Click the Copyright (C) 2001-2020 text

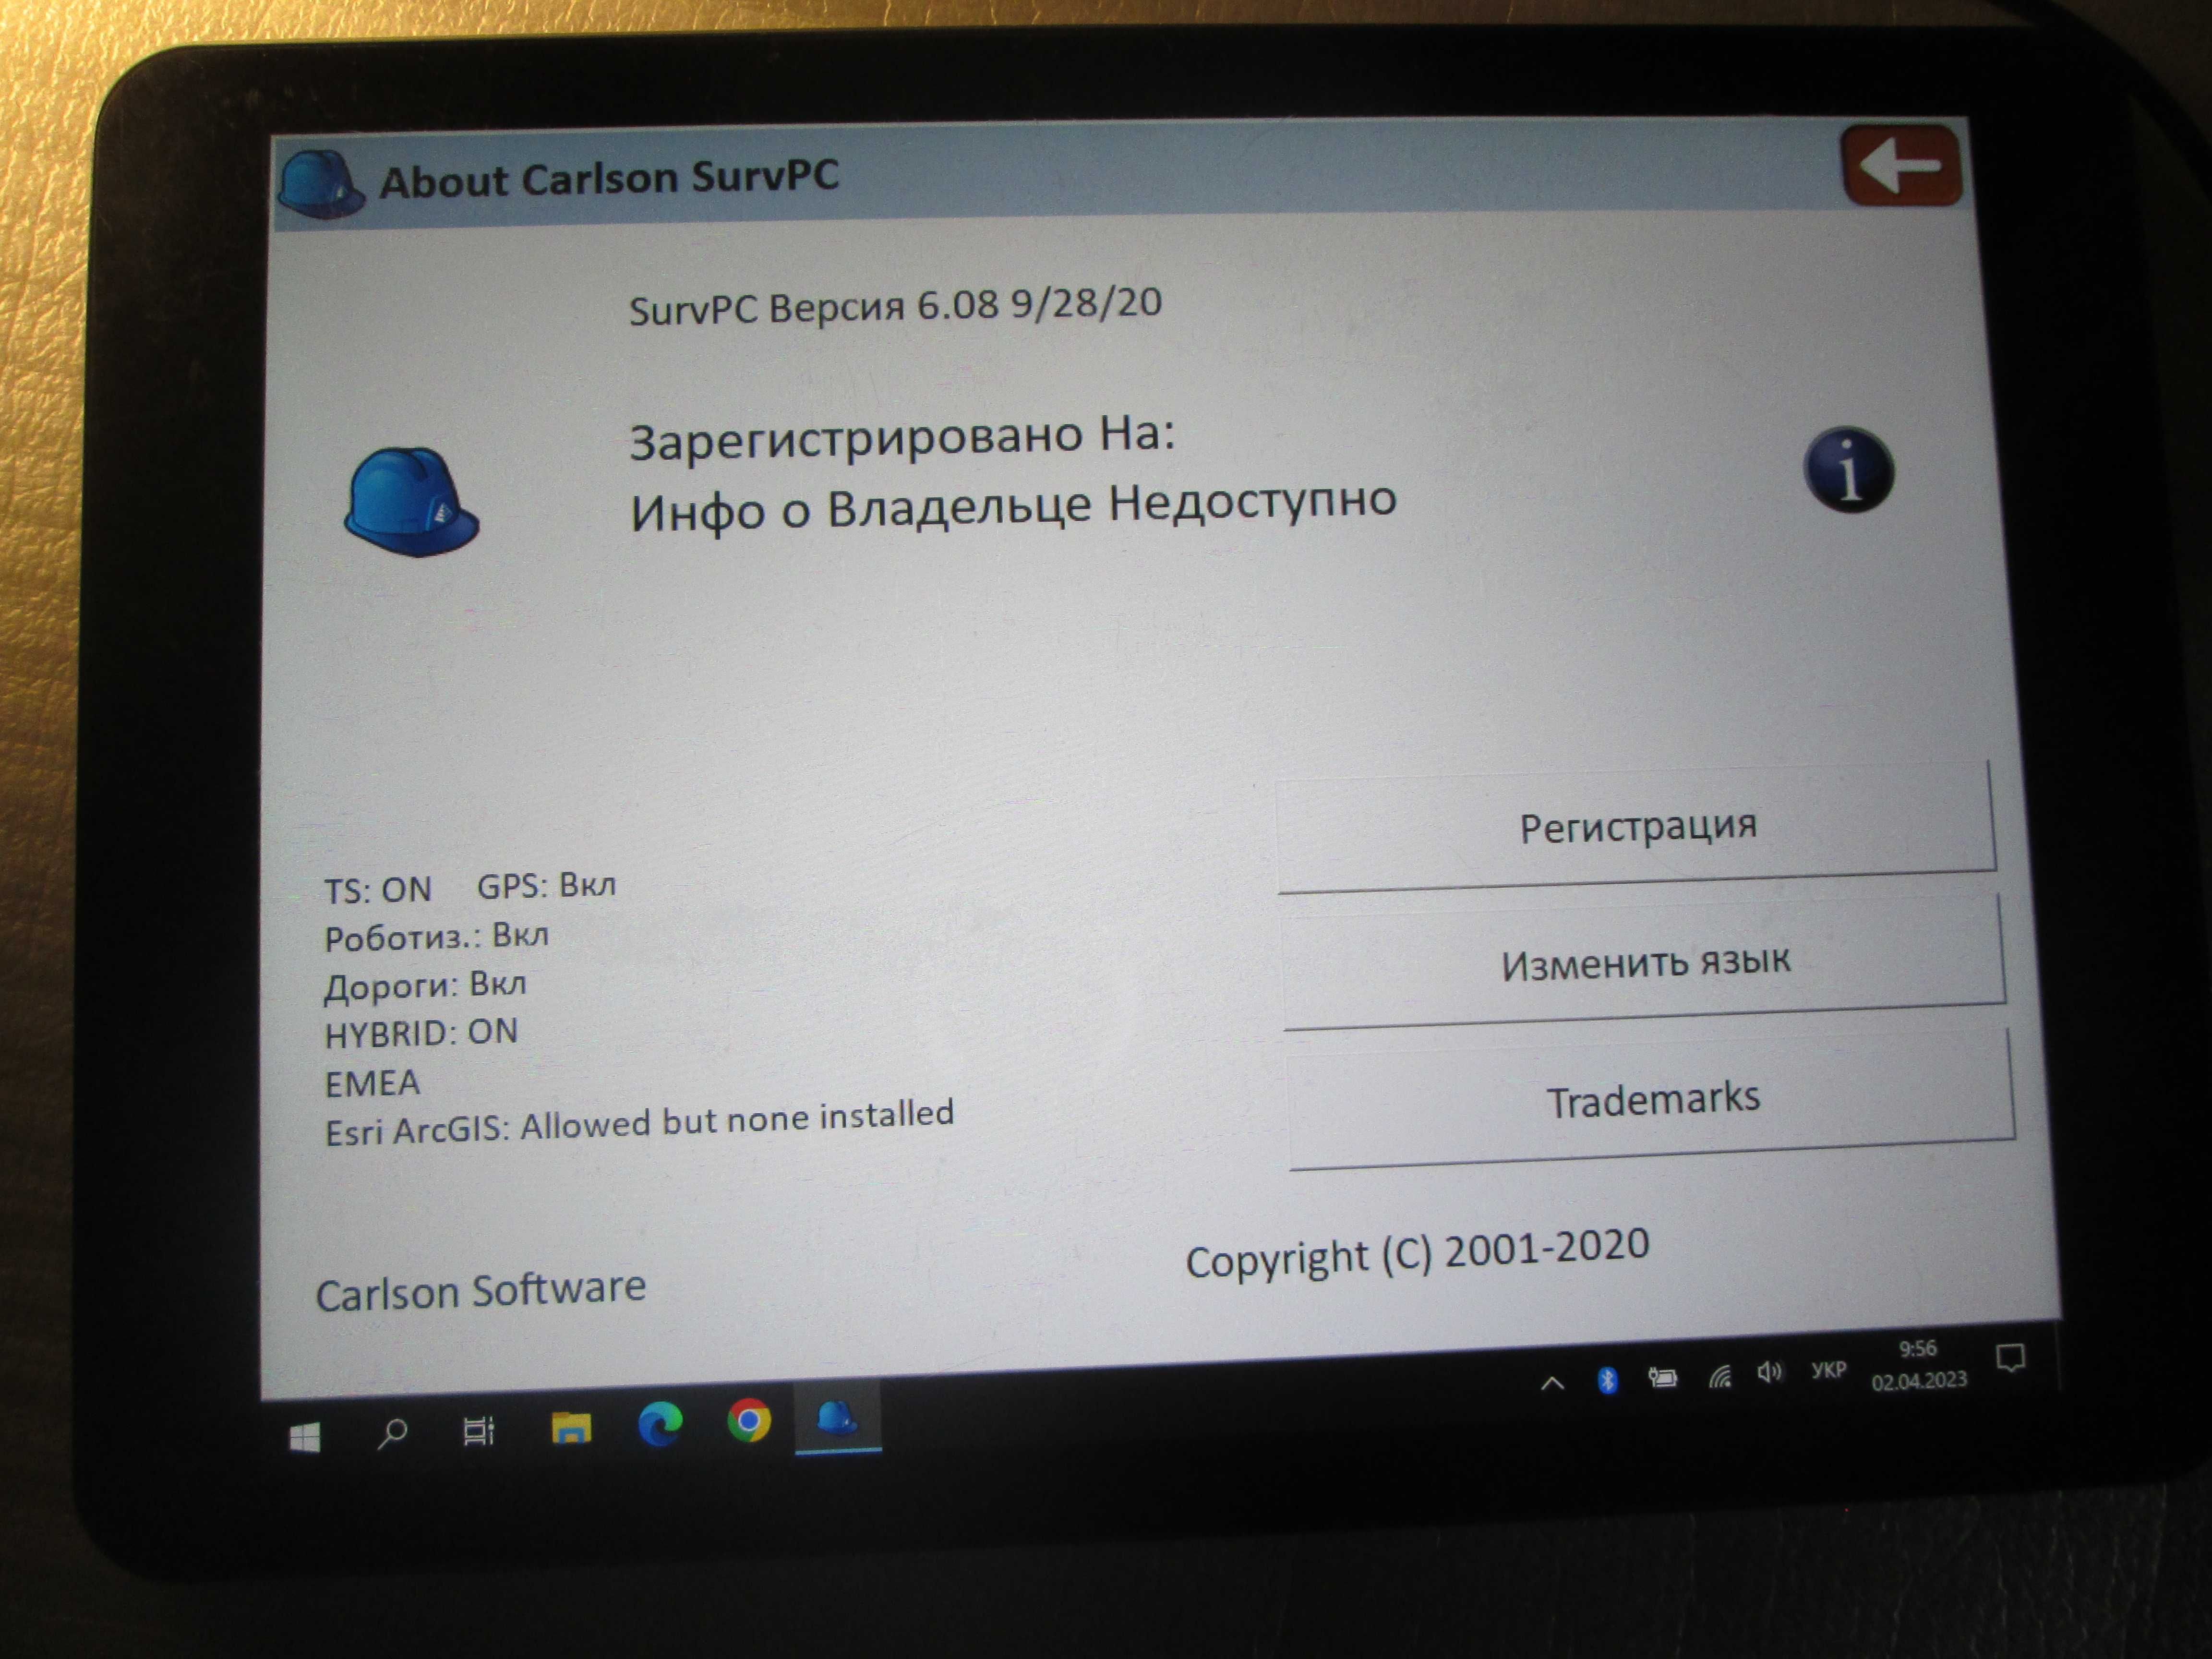pos(1417,1253)
